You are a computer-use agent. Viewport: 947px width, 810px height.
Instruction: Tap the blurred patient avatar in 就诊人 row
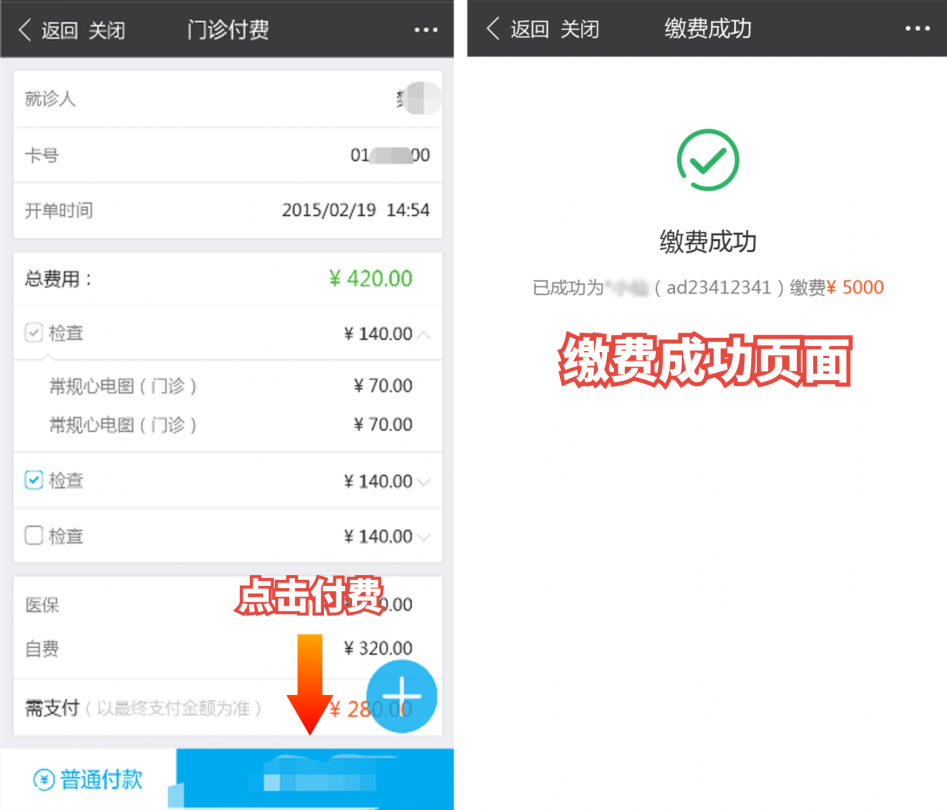pyautogui.click(x=422, y=98)
